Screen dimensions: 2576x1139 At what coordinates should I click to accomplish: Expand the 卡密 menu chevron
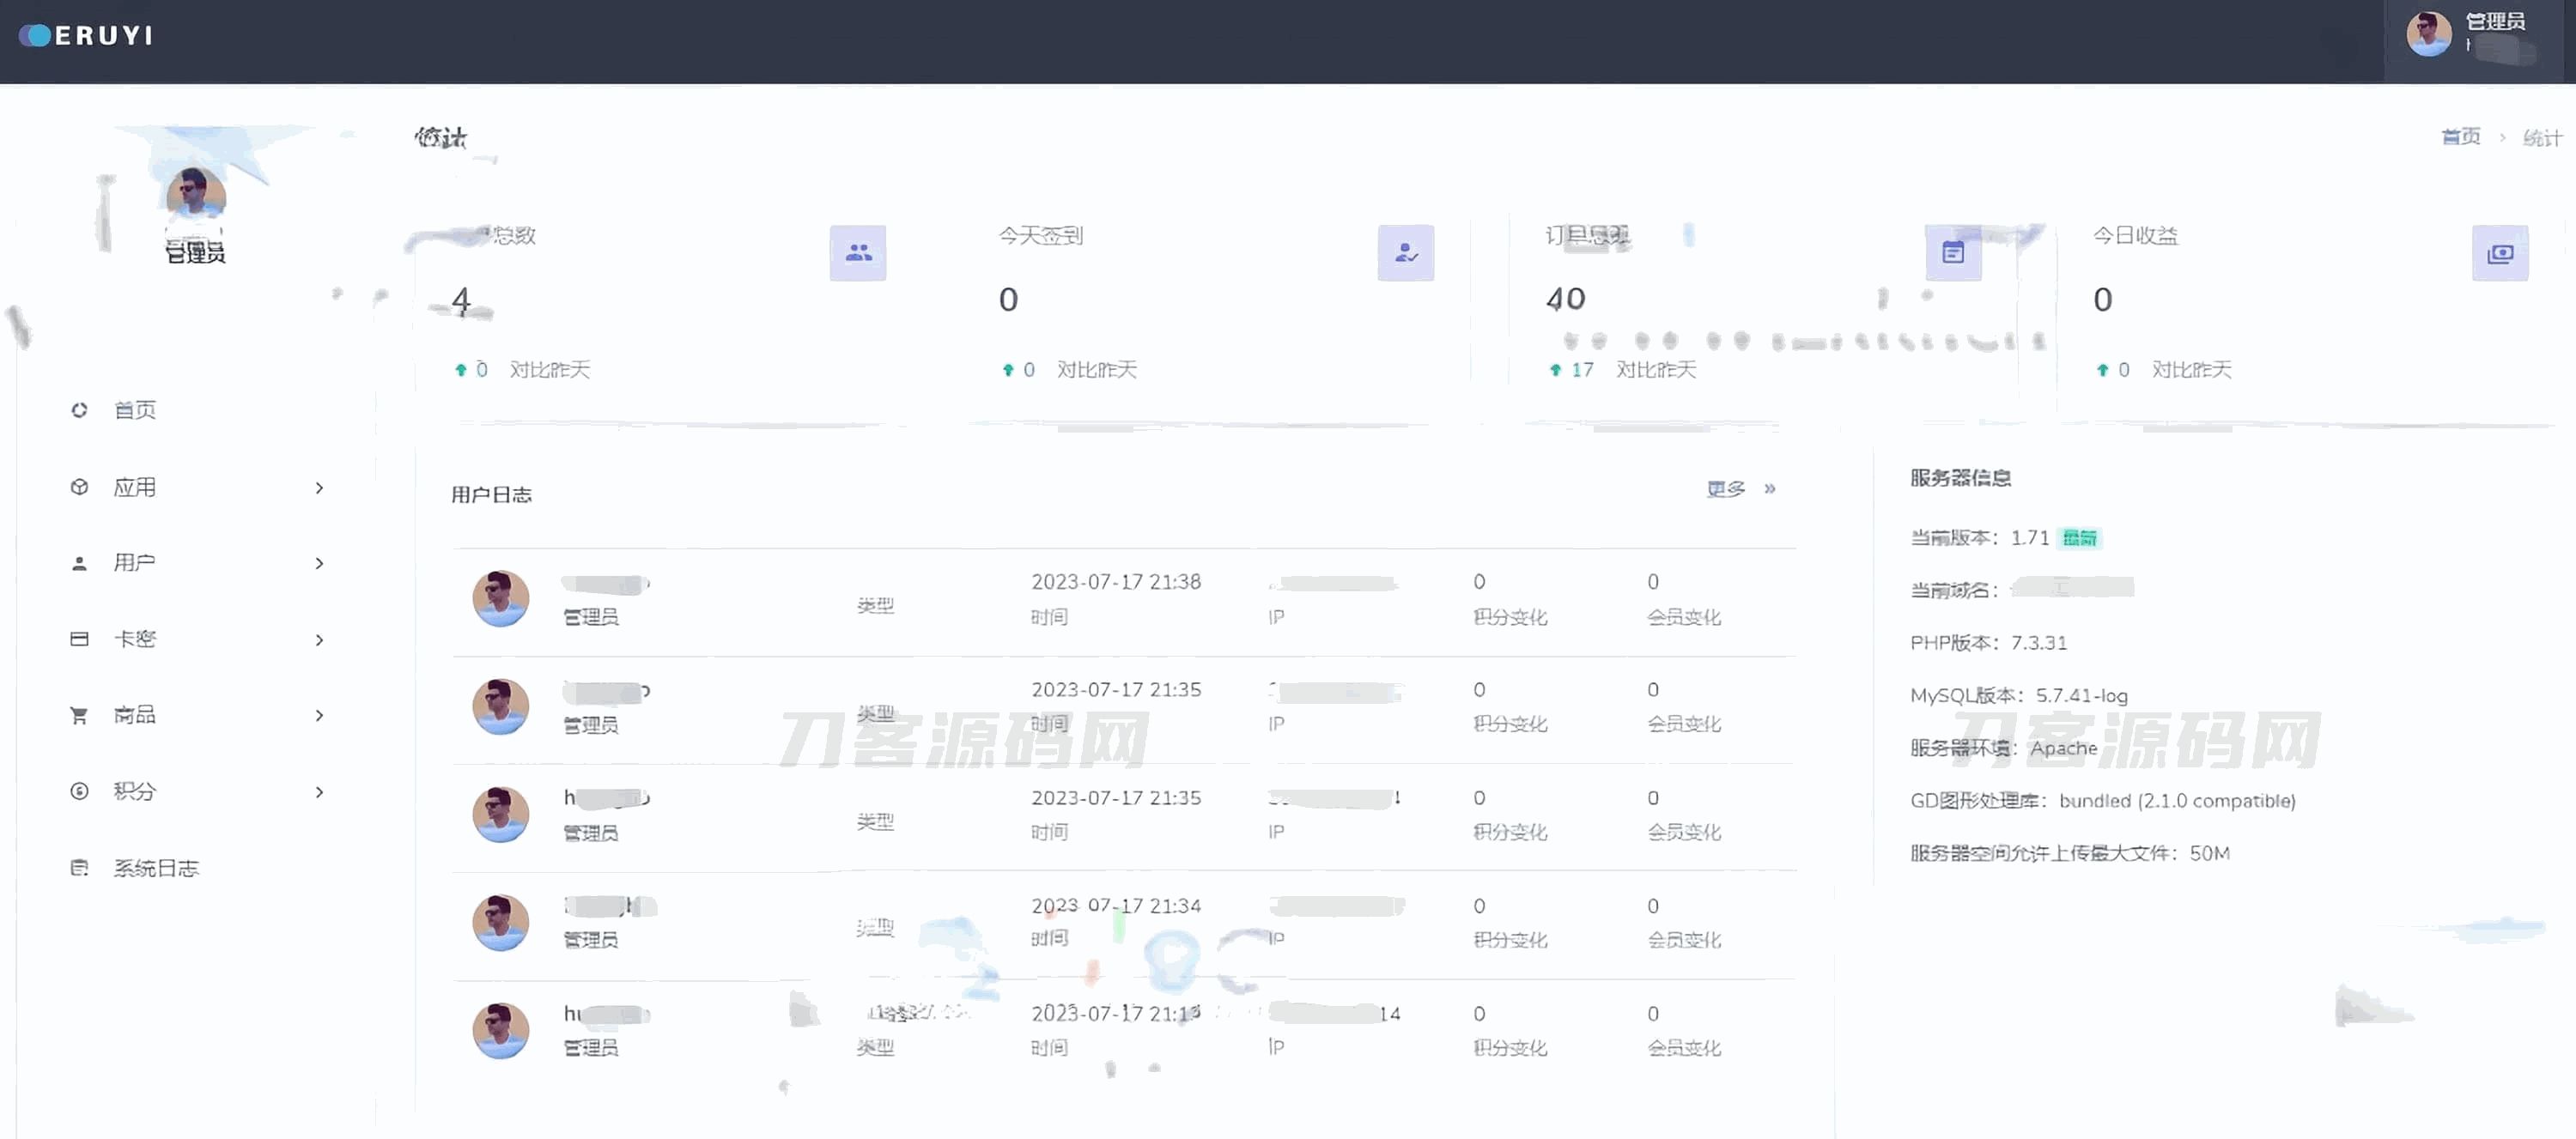tap(319, 640)
